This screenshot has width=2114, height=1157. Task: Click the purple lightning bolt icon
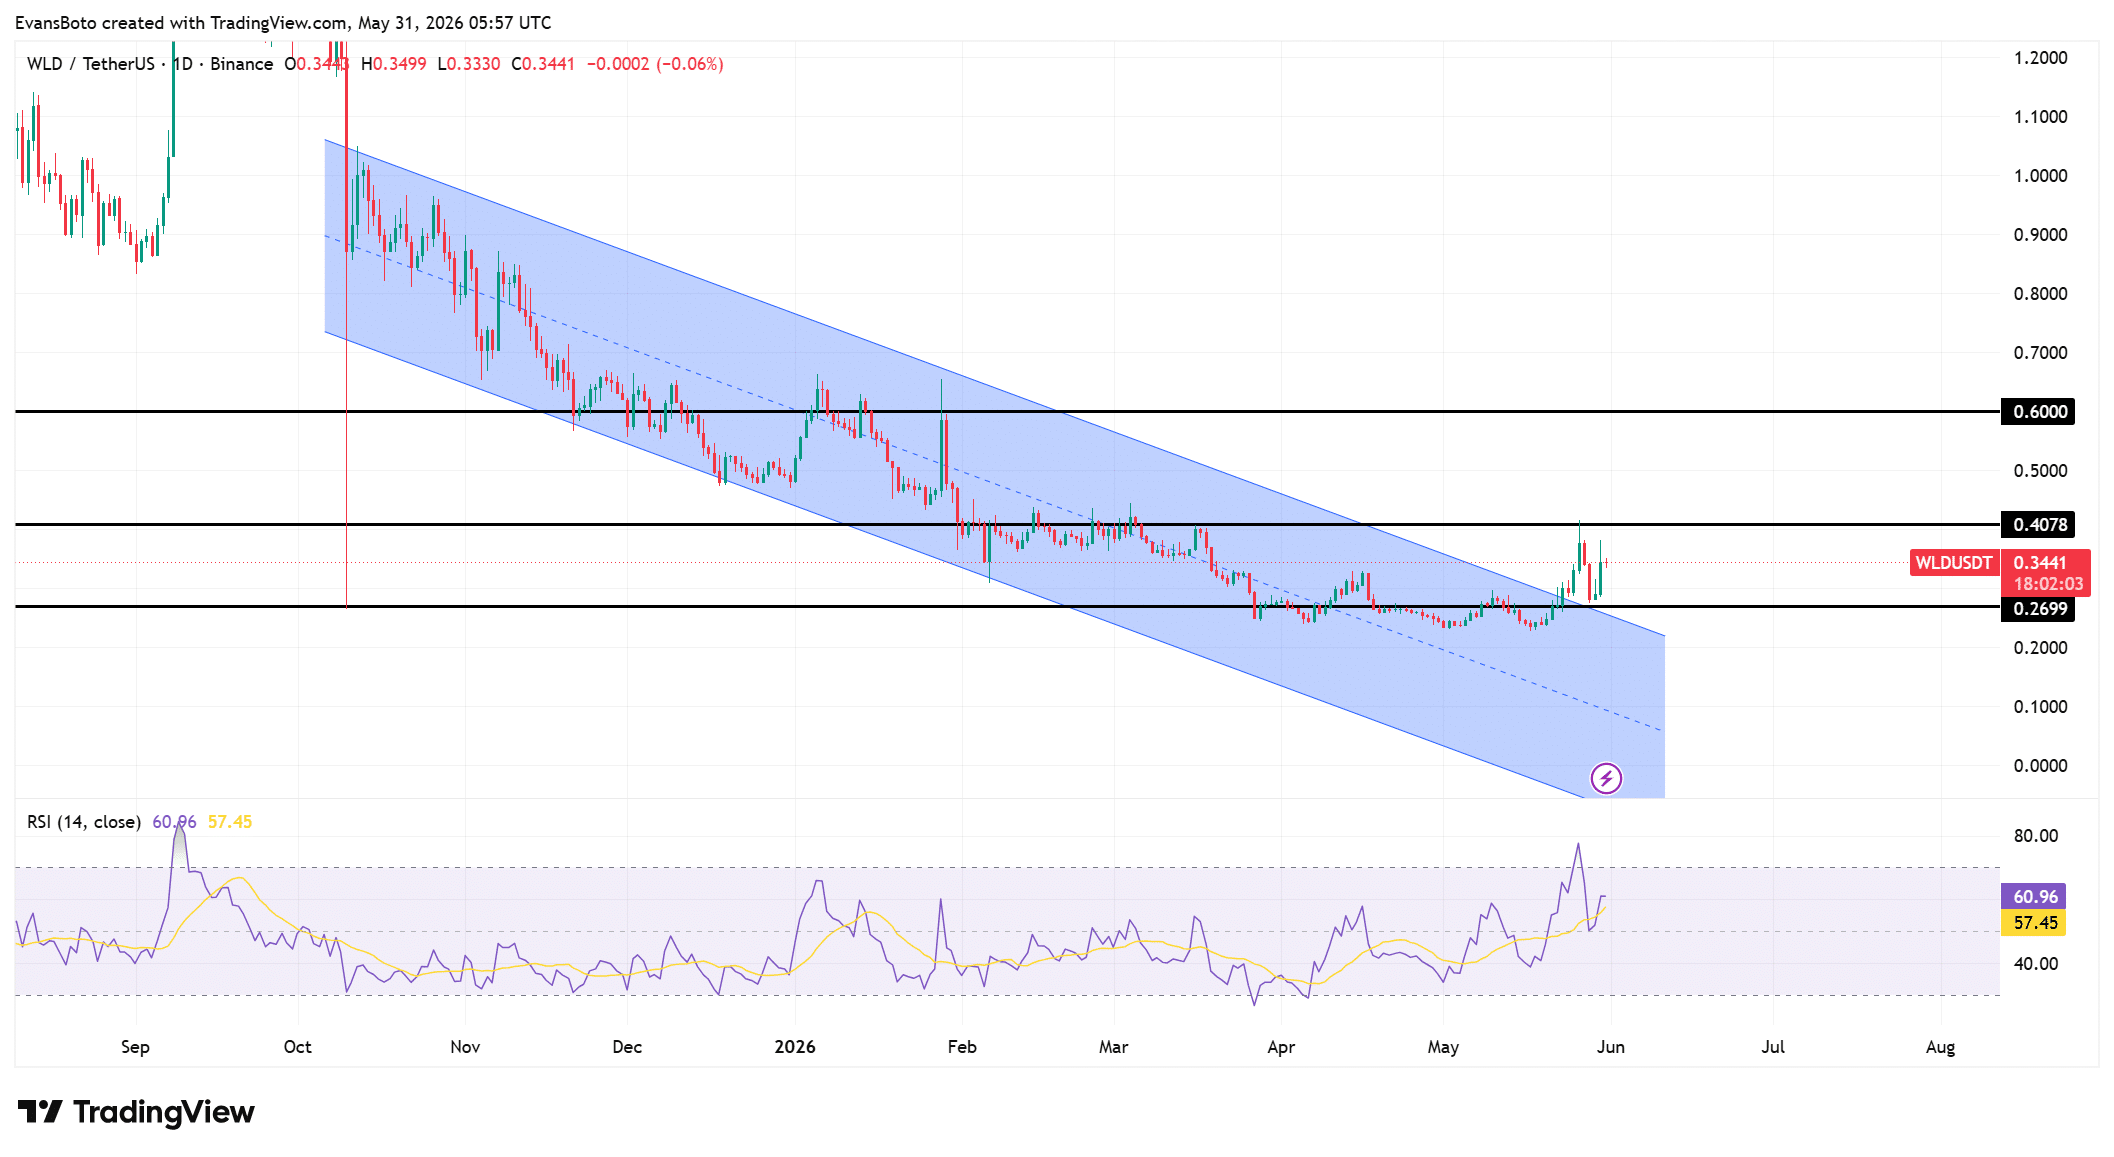(x=1606, y=778)
